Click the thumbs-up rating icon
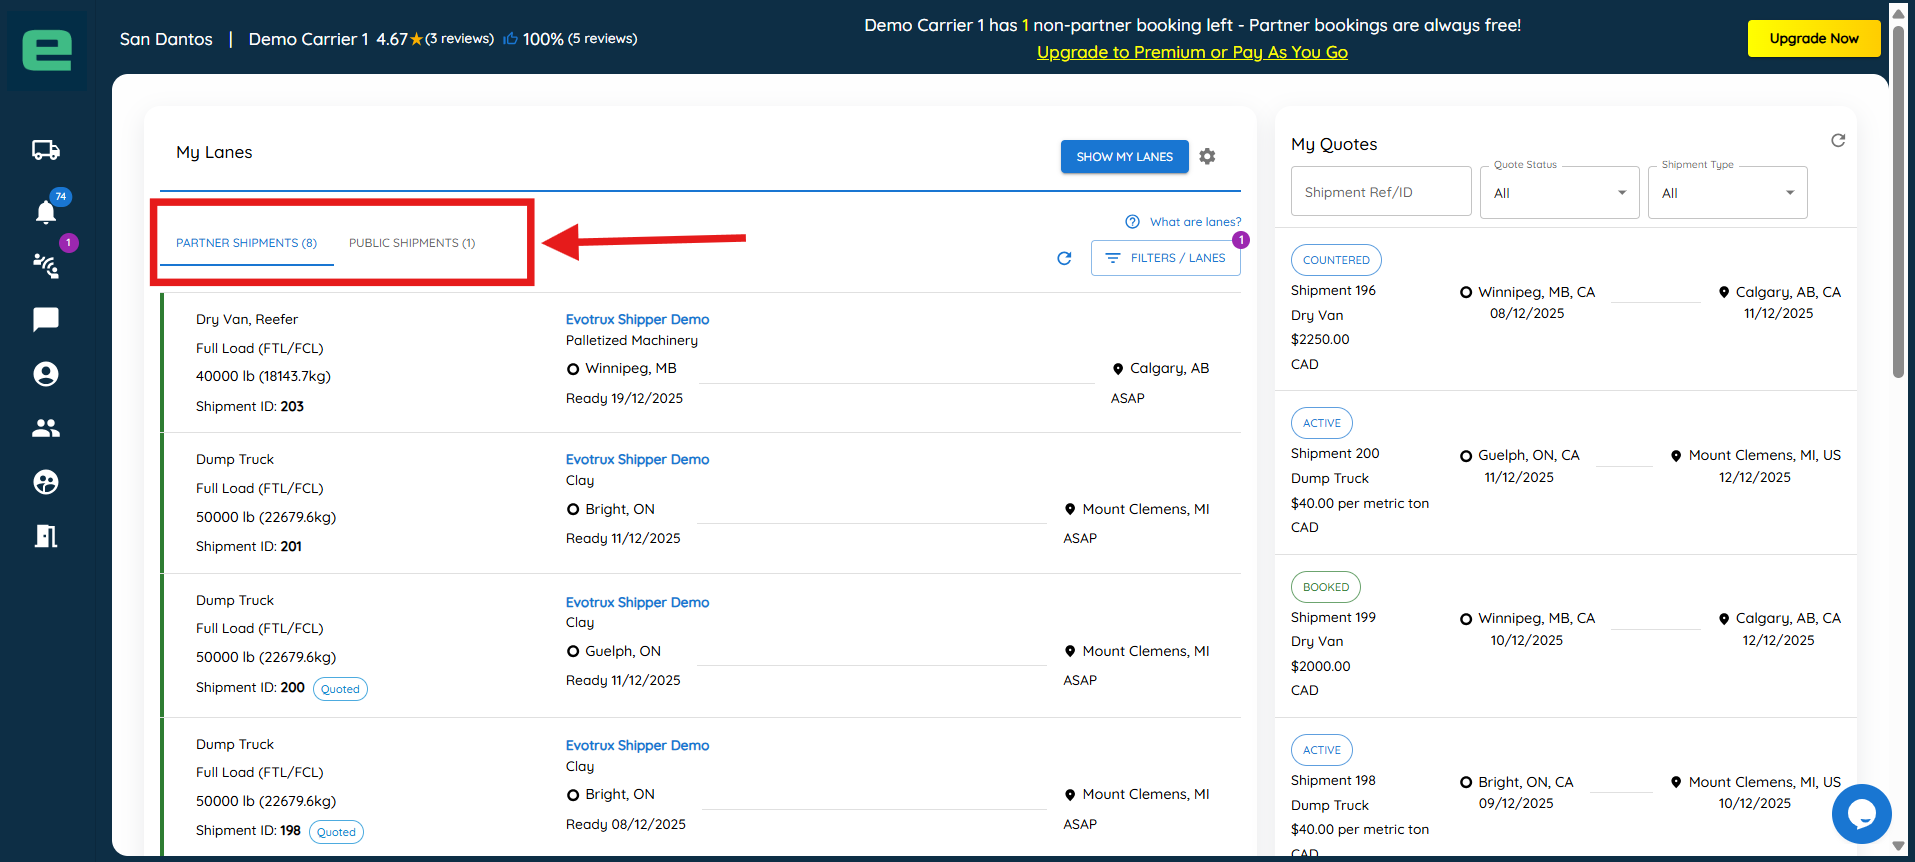Image resolution: width=1915 pixels, height=862 pixels. [x=510, y=39]
